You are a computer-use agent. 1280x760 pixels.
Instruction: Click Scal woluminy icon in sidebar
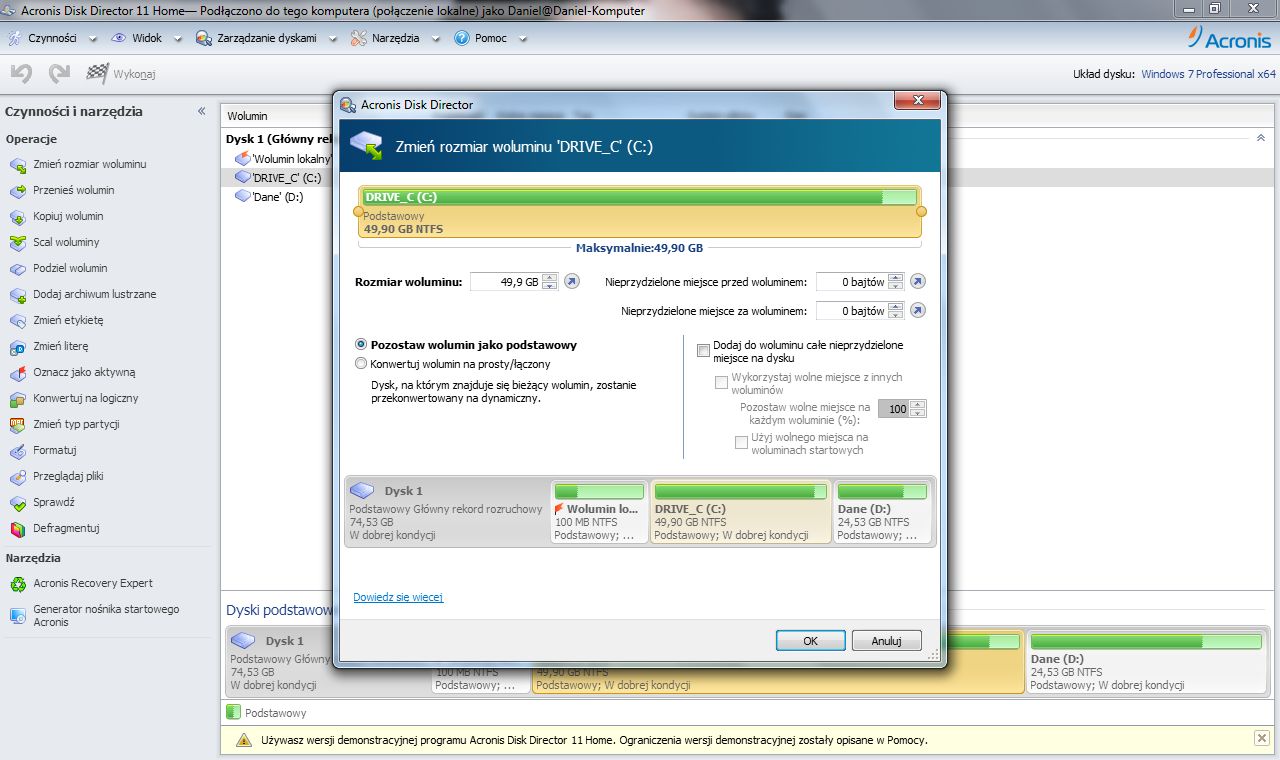point(17,242)
